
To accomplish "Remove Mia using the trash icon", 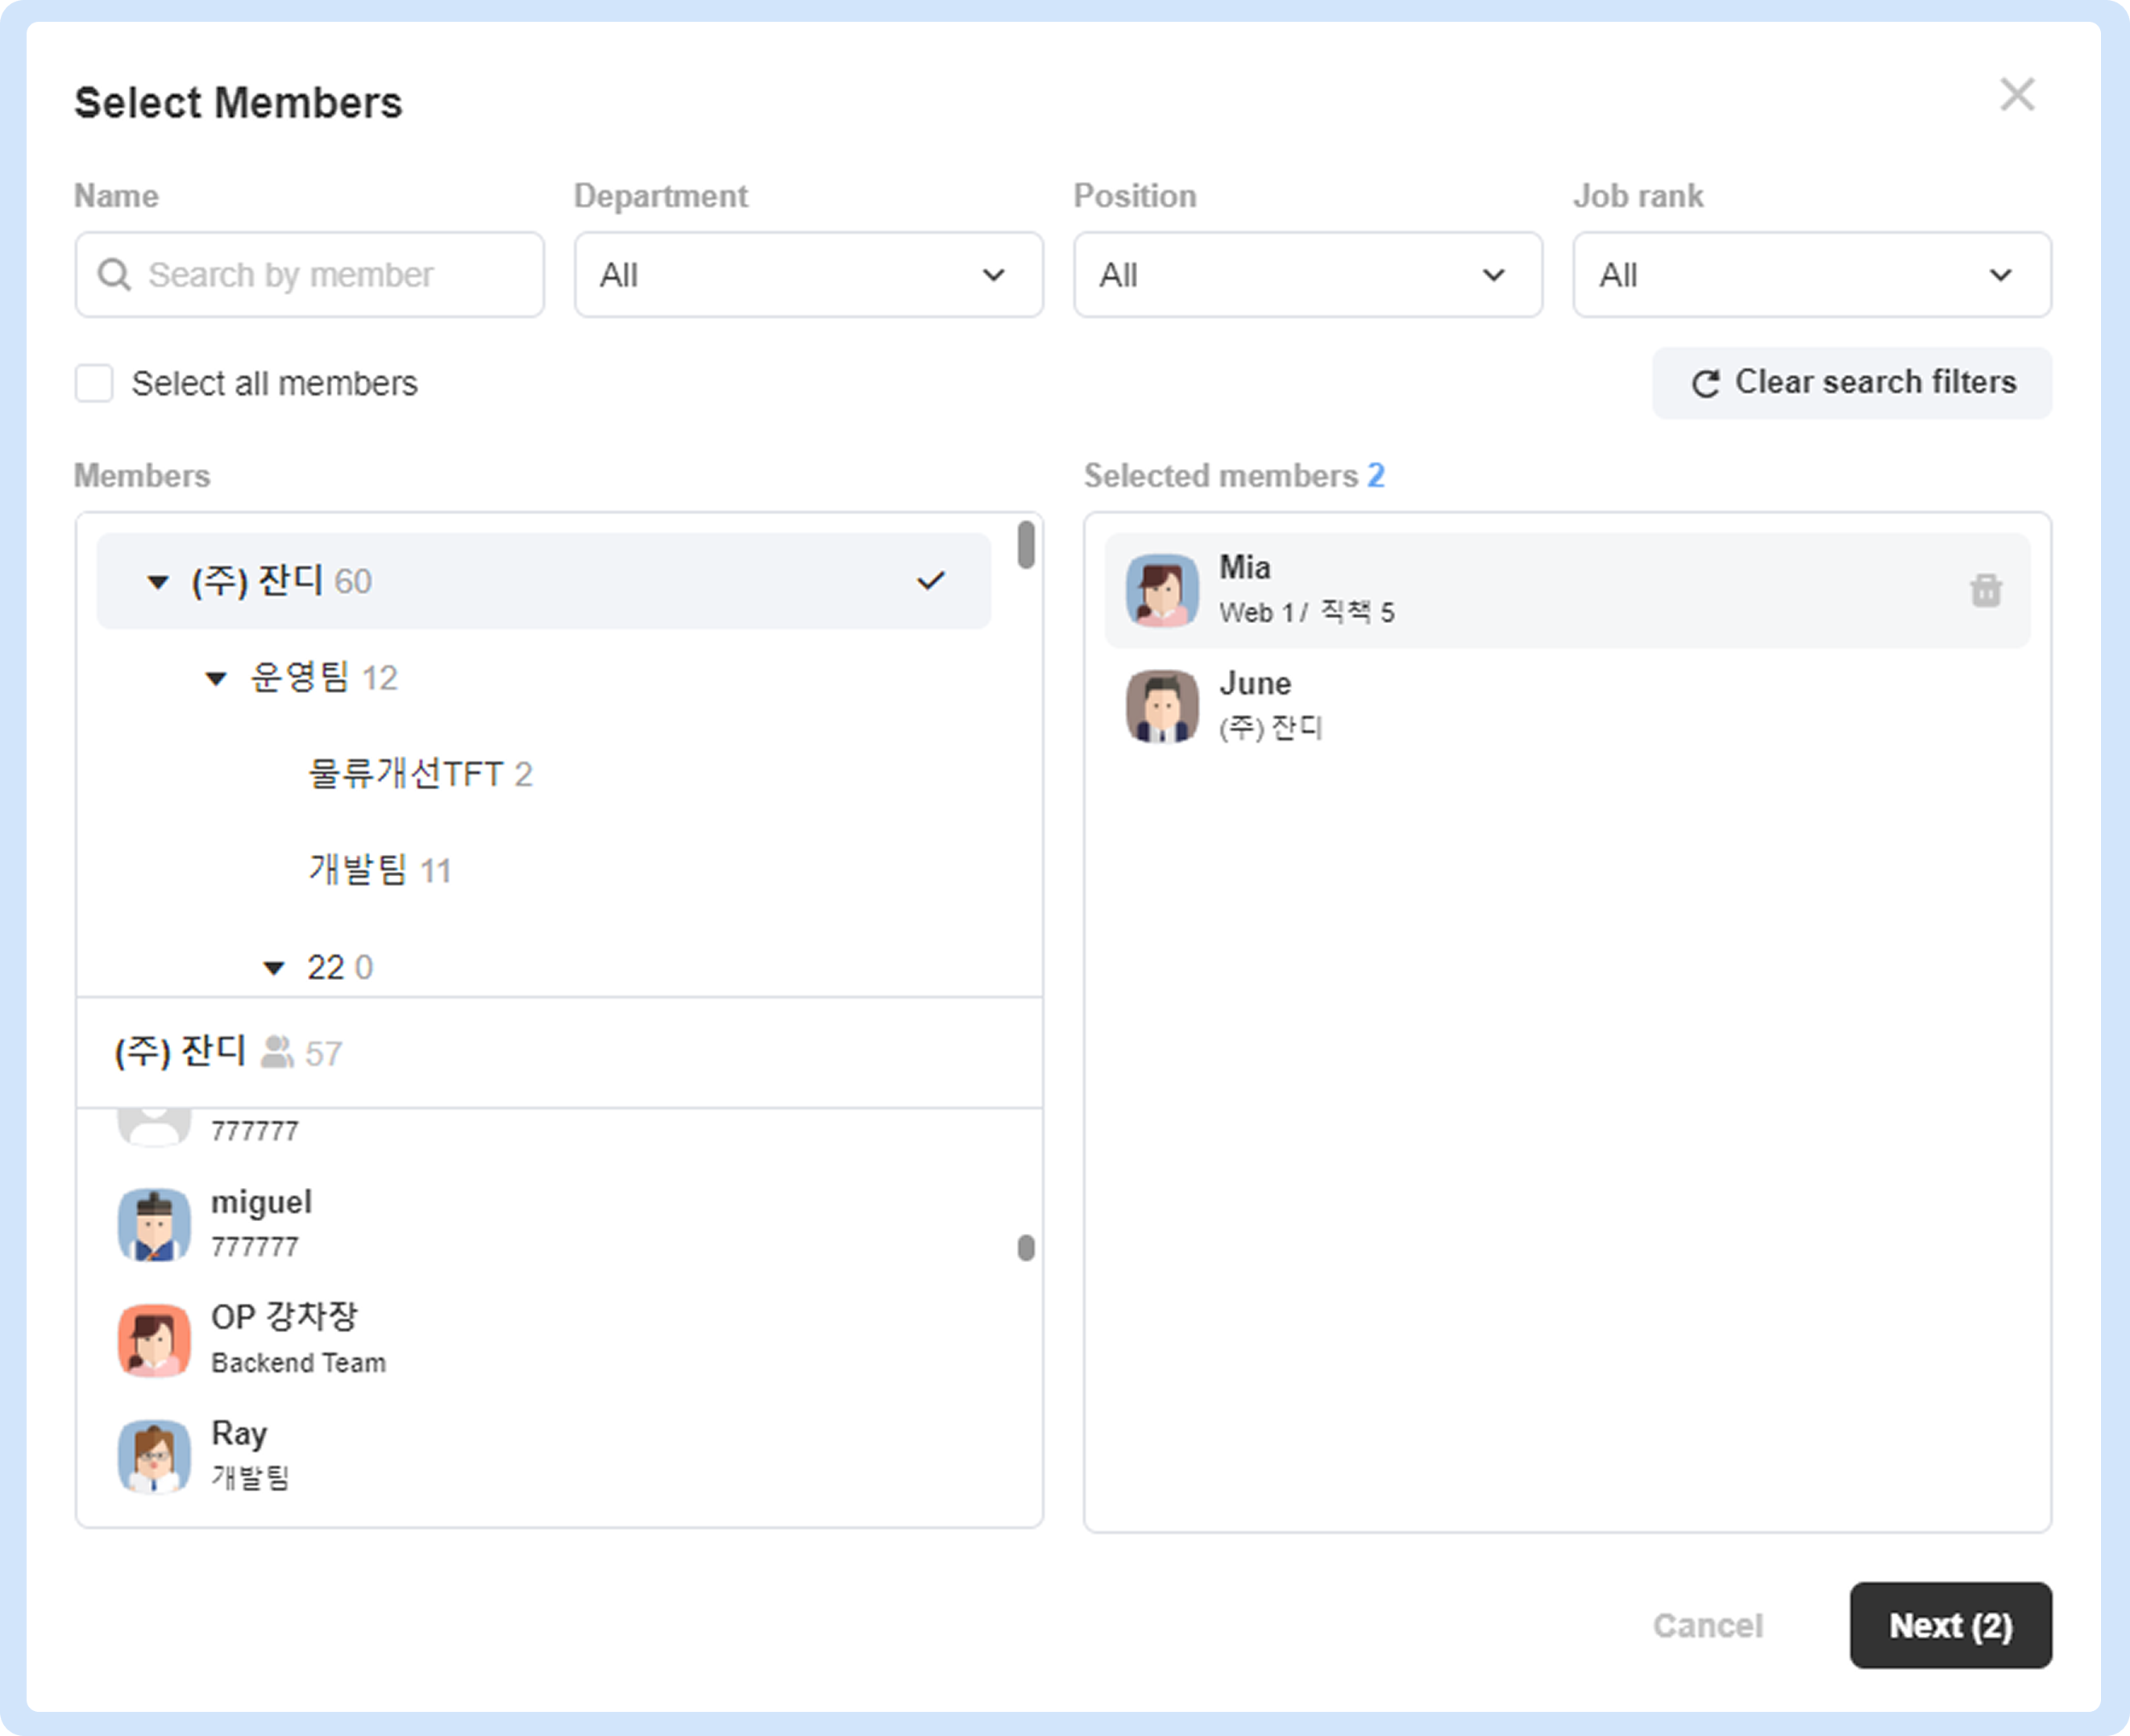I will click(1985, 591).
